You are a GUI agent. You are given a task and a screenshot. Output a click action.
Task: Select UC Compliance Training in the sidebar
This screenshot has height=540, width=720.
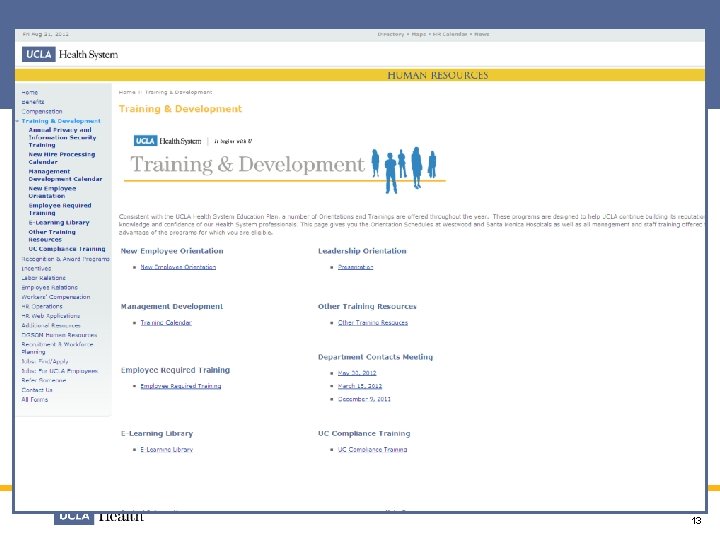[x=67, y=249]
